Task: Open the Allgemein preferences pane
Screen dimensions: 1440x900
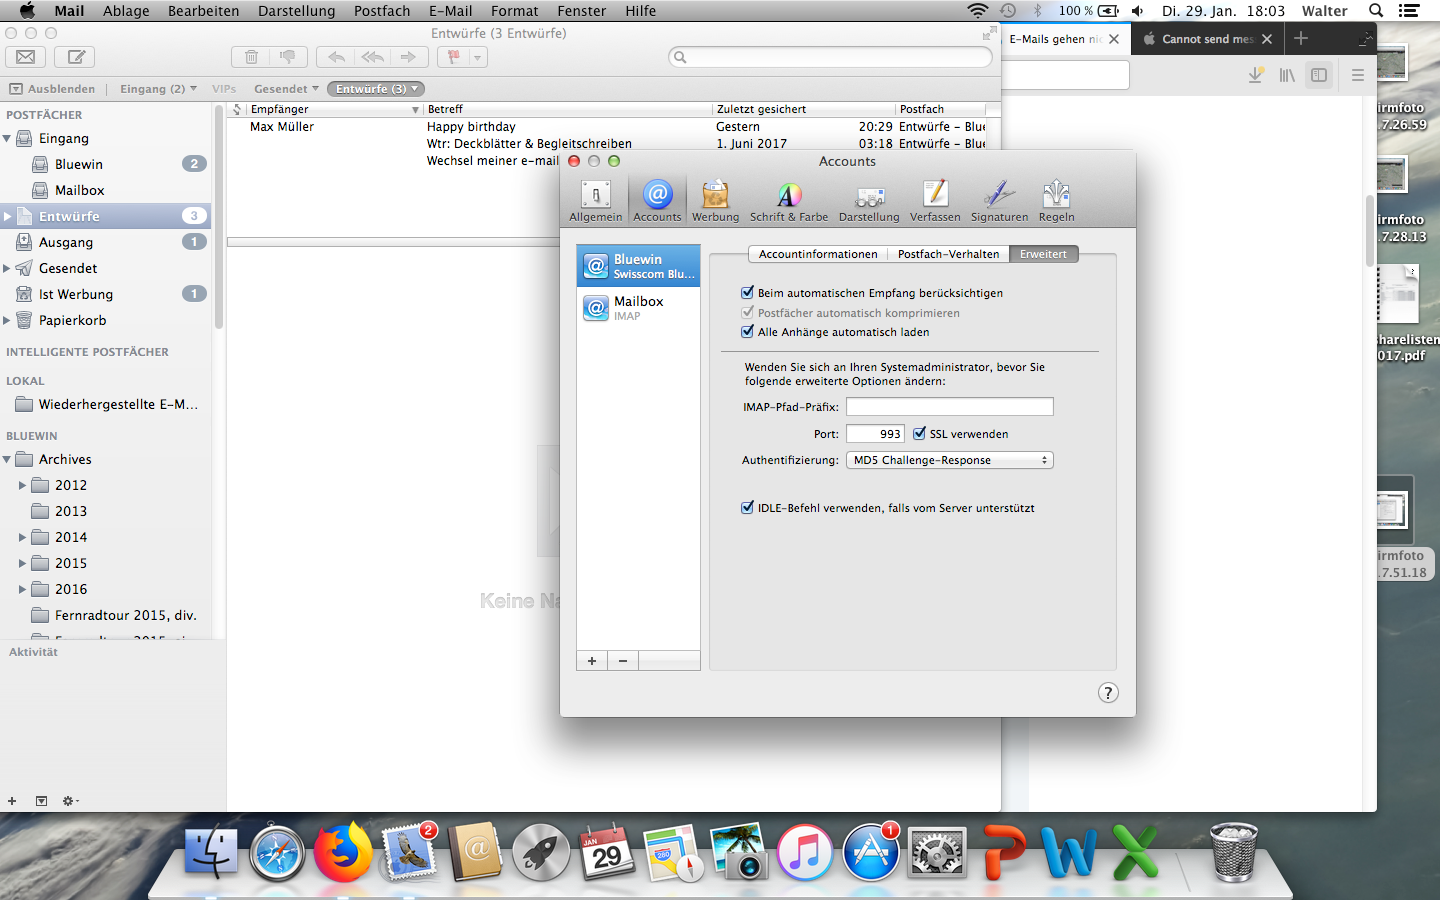Action: click(x=596, y=200)
